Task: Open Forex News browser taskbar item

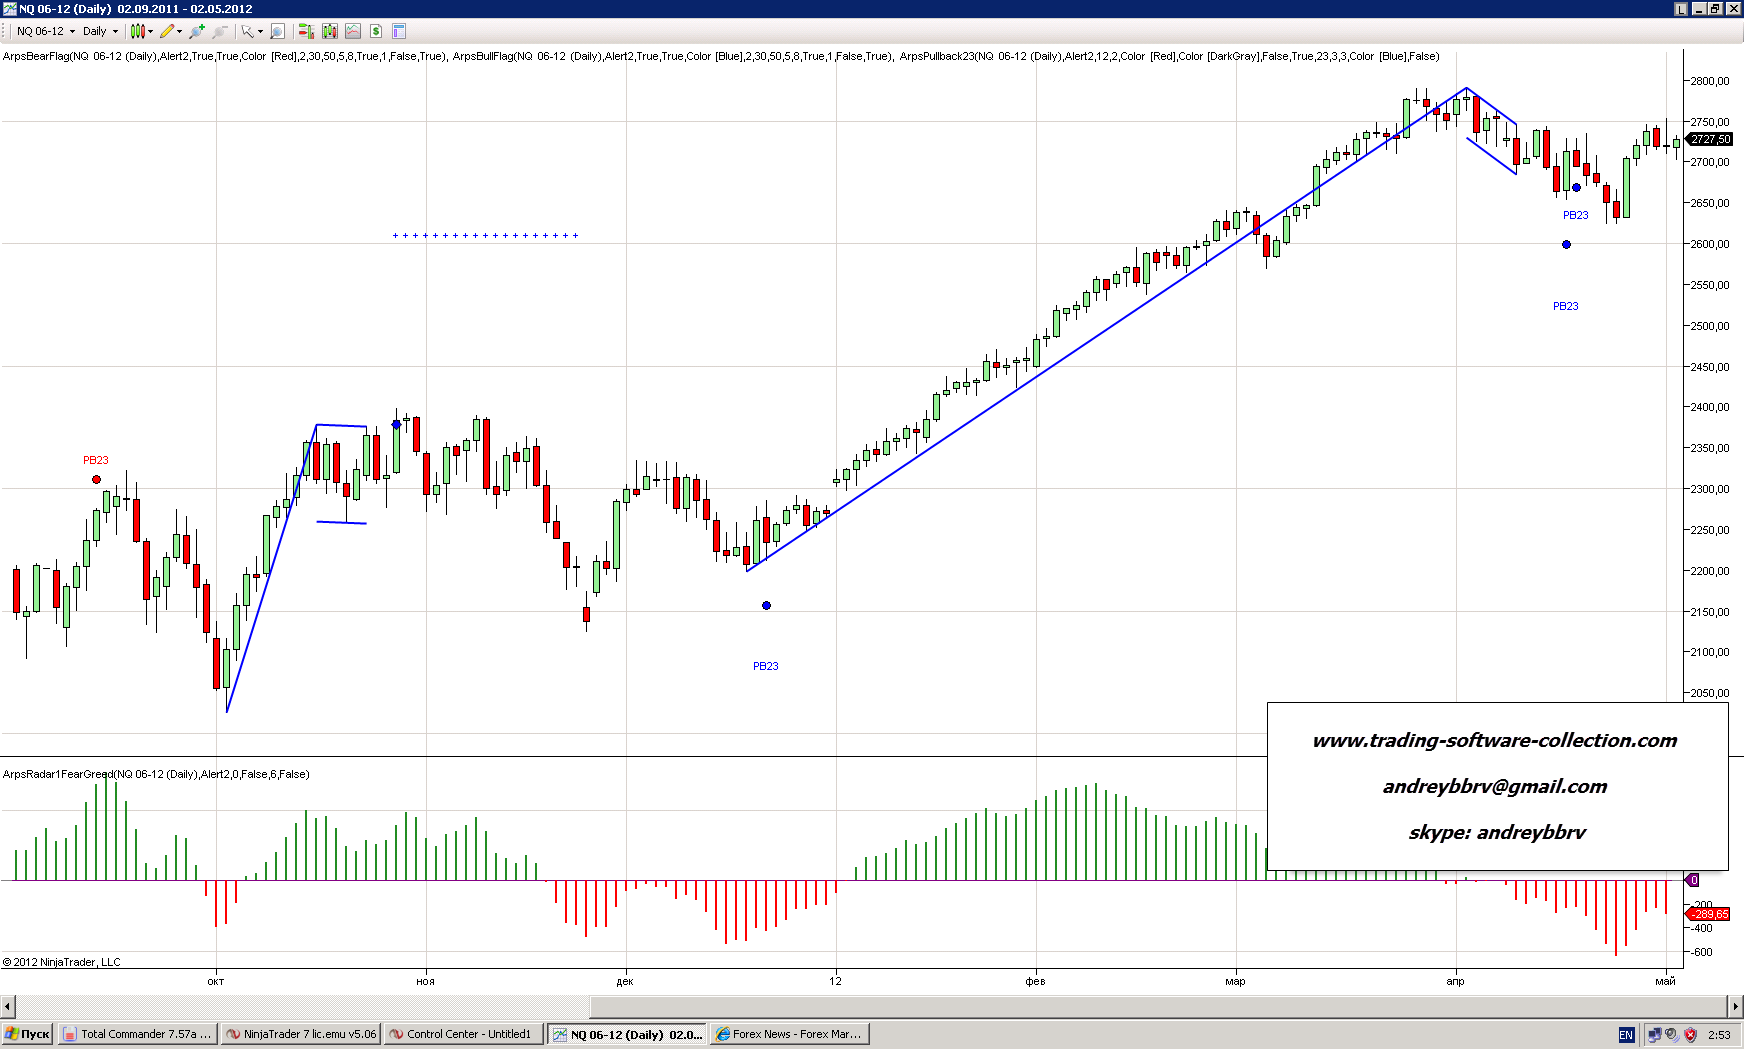Action: [x=789, y=1034]
